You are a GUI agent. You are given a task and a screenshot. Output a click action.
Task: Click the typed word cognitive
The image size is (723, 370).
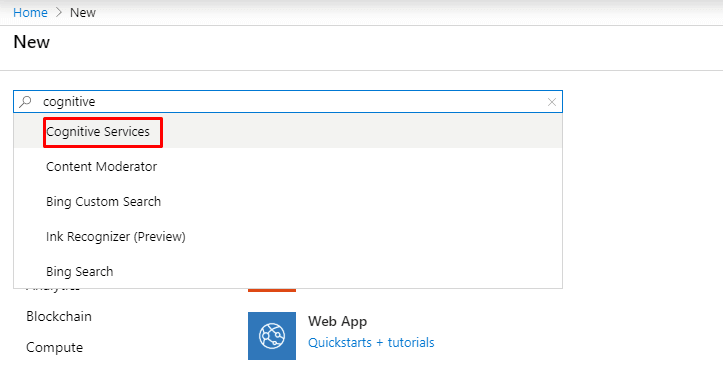(69, 102)
